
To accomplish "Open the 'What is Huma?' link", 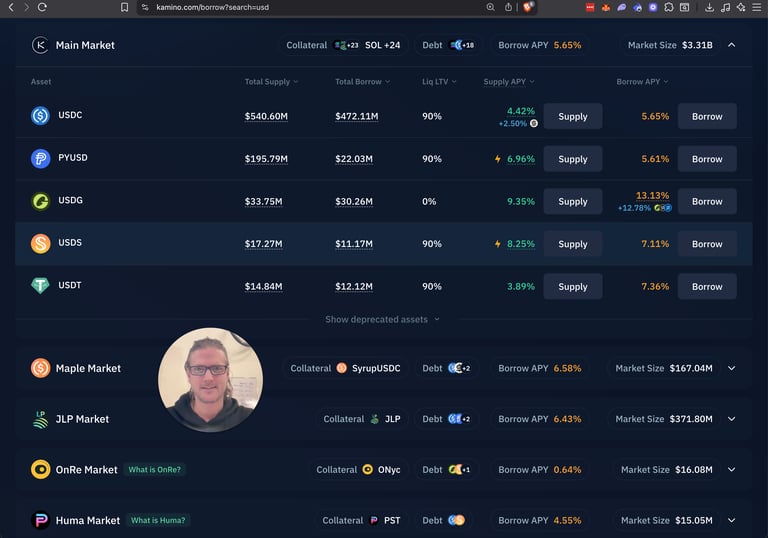I will point(158,520).
